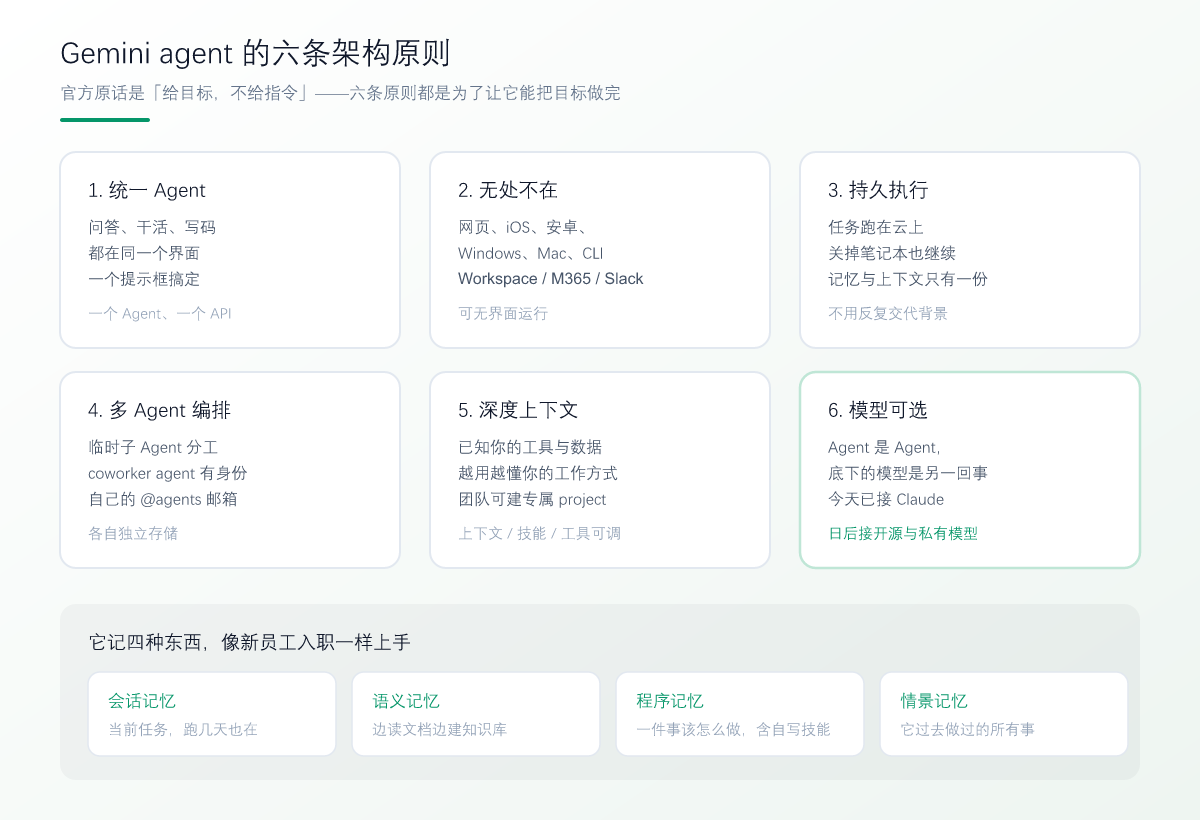This screenshot has height=820, width=1200.
Task: Click the footnote '上下文 / 技能 / 工具可调'
Action: 539,533
